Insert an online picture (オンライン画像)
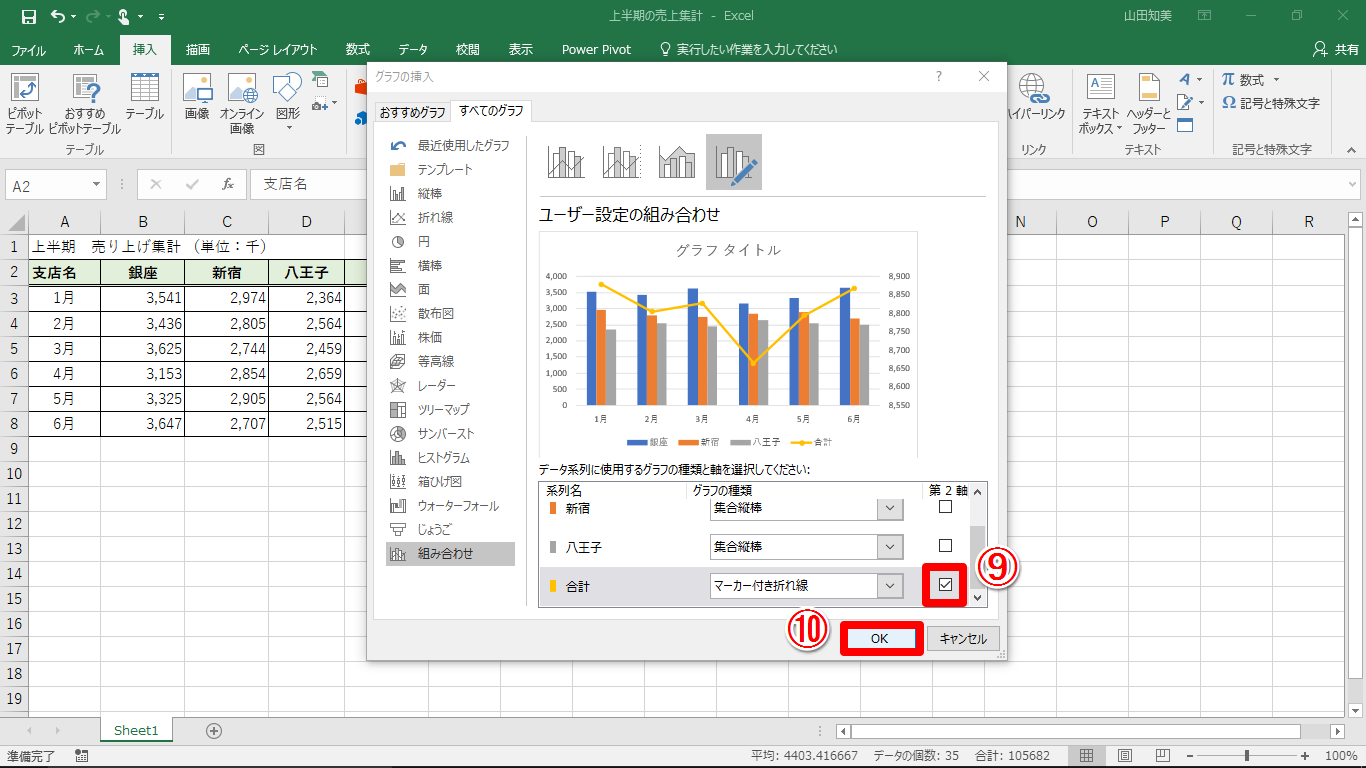The width and height of the screenshot is (1366, 768). pos(242,104)
